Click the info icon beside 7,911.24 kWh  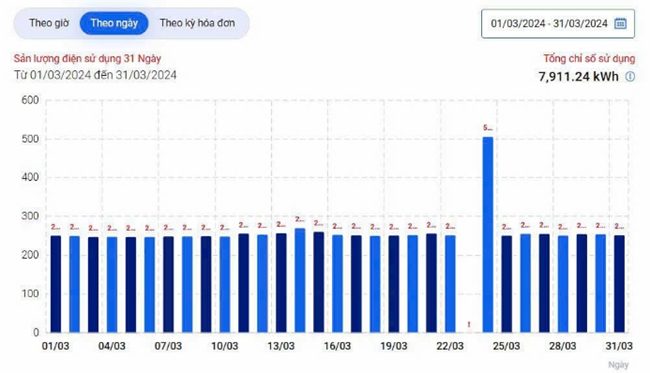tap(630, 77)
